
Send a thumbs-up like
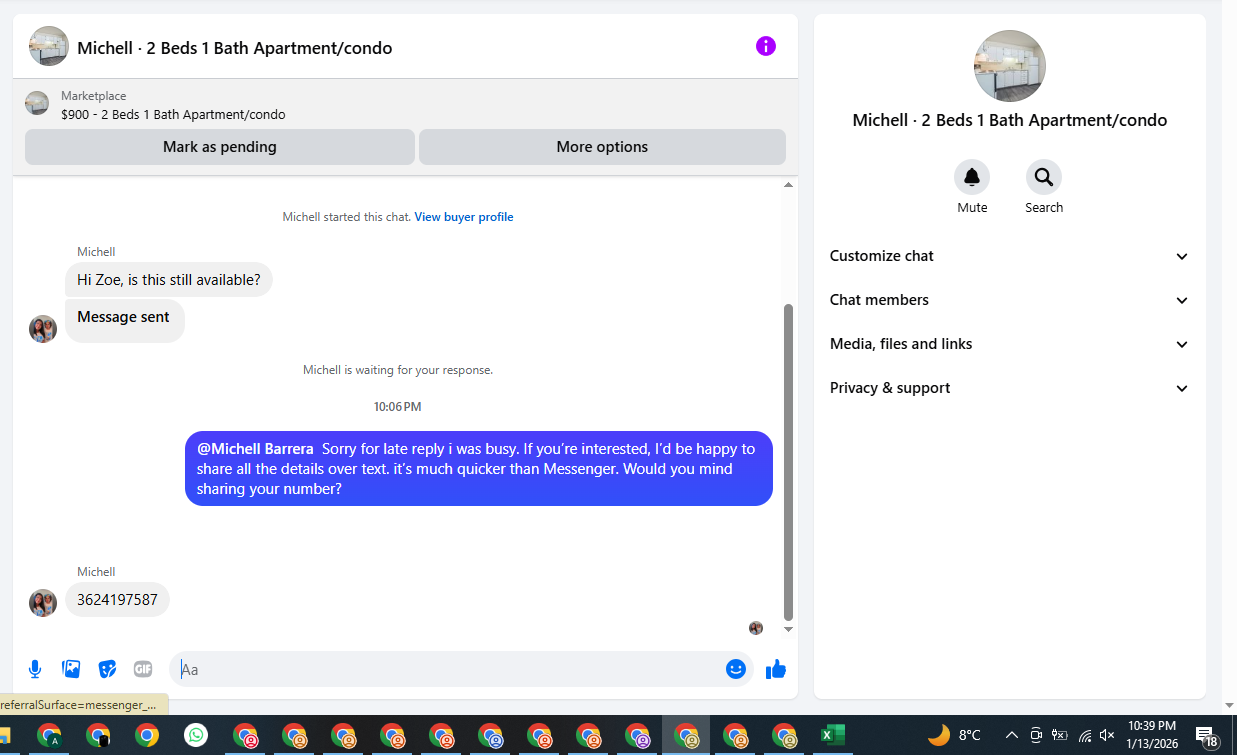(776, 669)
